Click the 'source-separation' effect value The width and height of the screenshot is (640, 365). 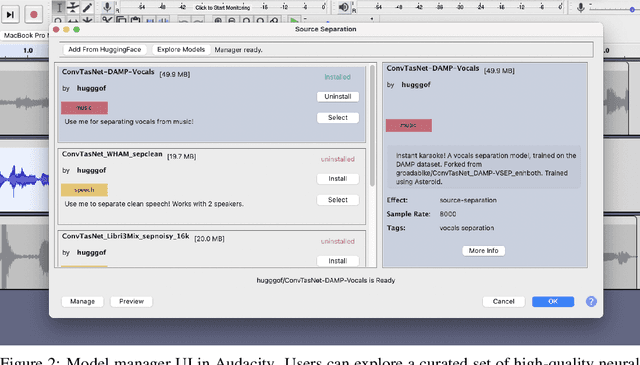[x=468, y=200]
